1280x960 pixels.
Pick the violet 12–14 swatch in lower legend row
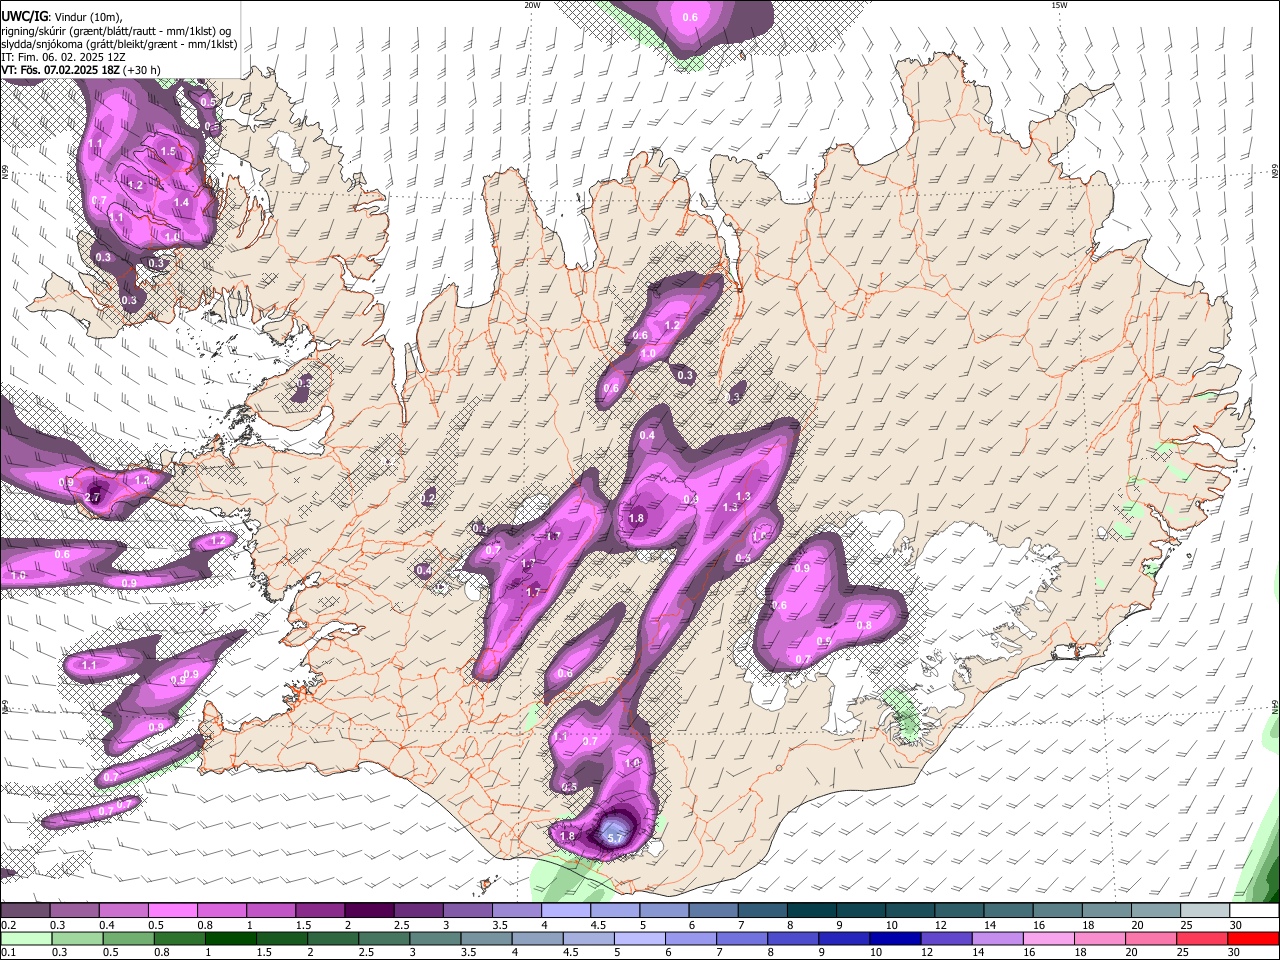click(x=945, y=938)
